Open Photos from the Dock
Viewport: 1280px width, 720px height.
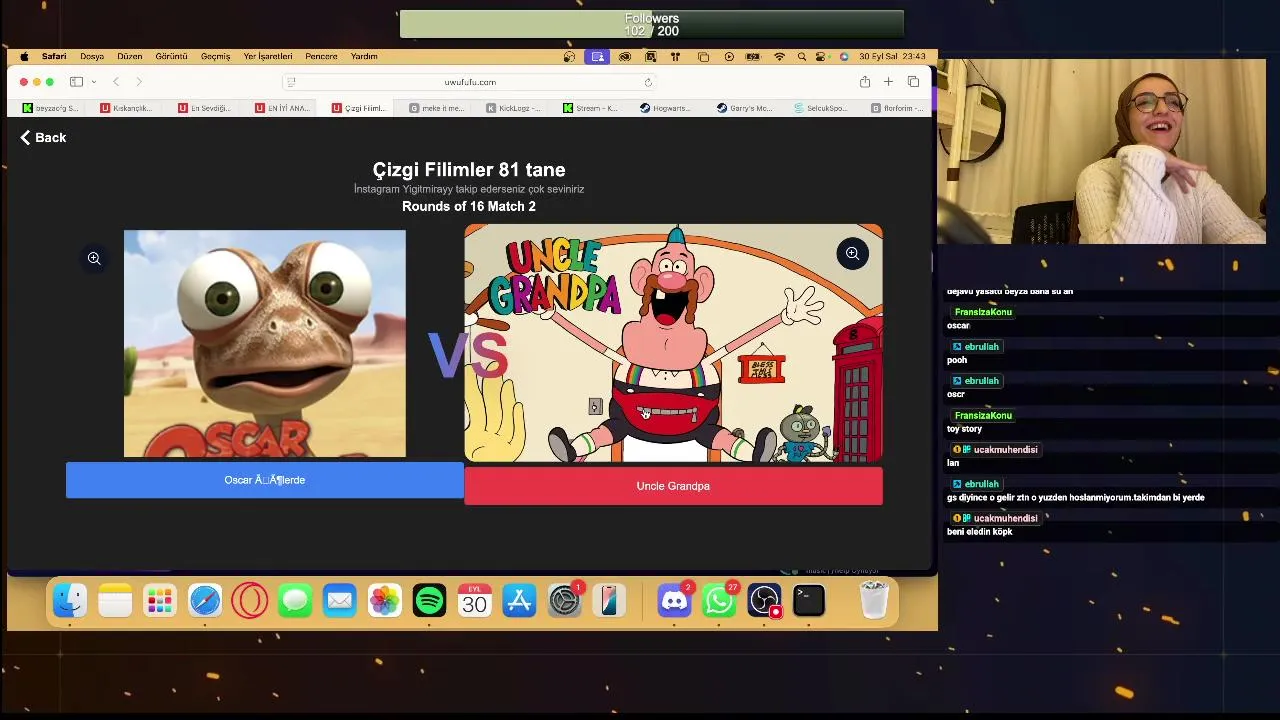[x=385, y=600]
